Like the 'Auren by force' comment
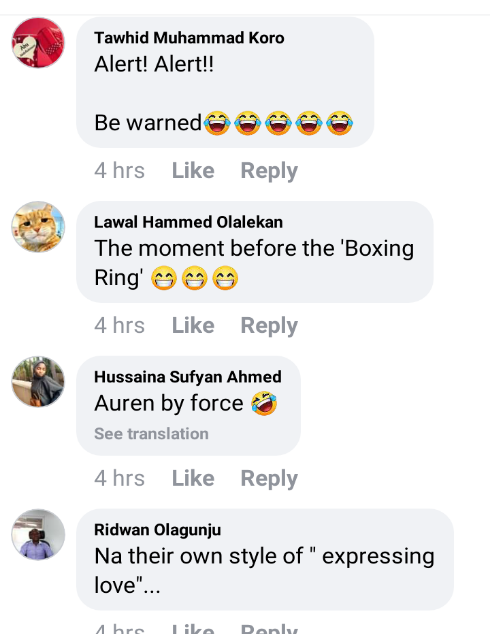The width and height of the screenshot is (490, 634). pyautogui.click(x=193, y=478)
